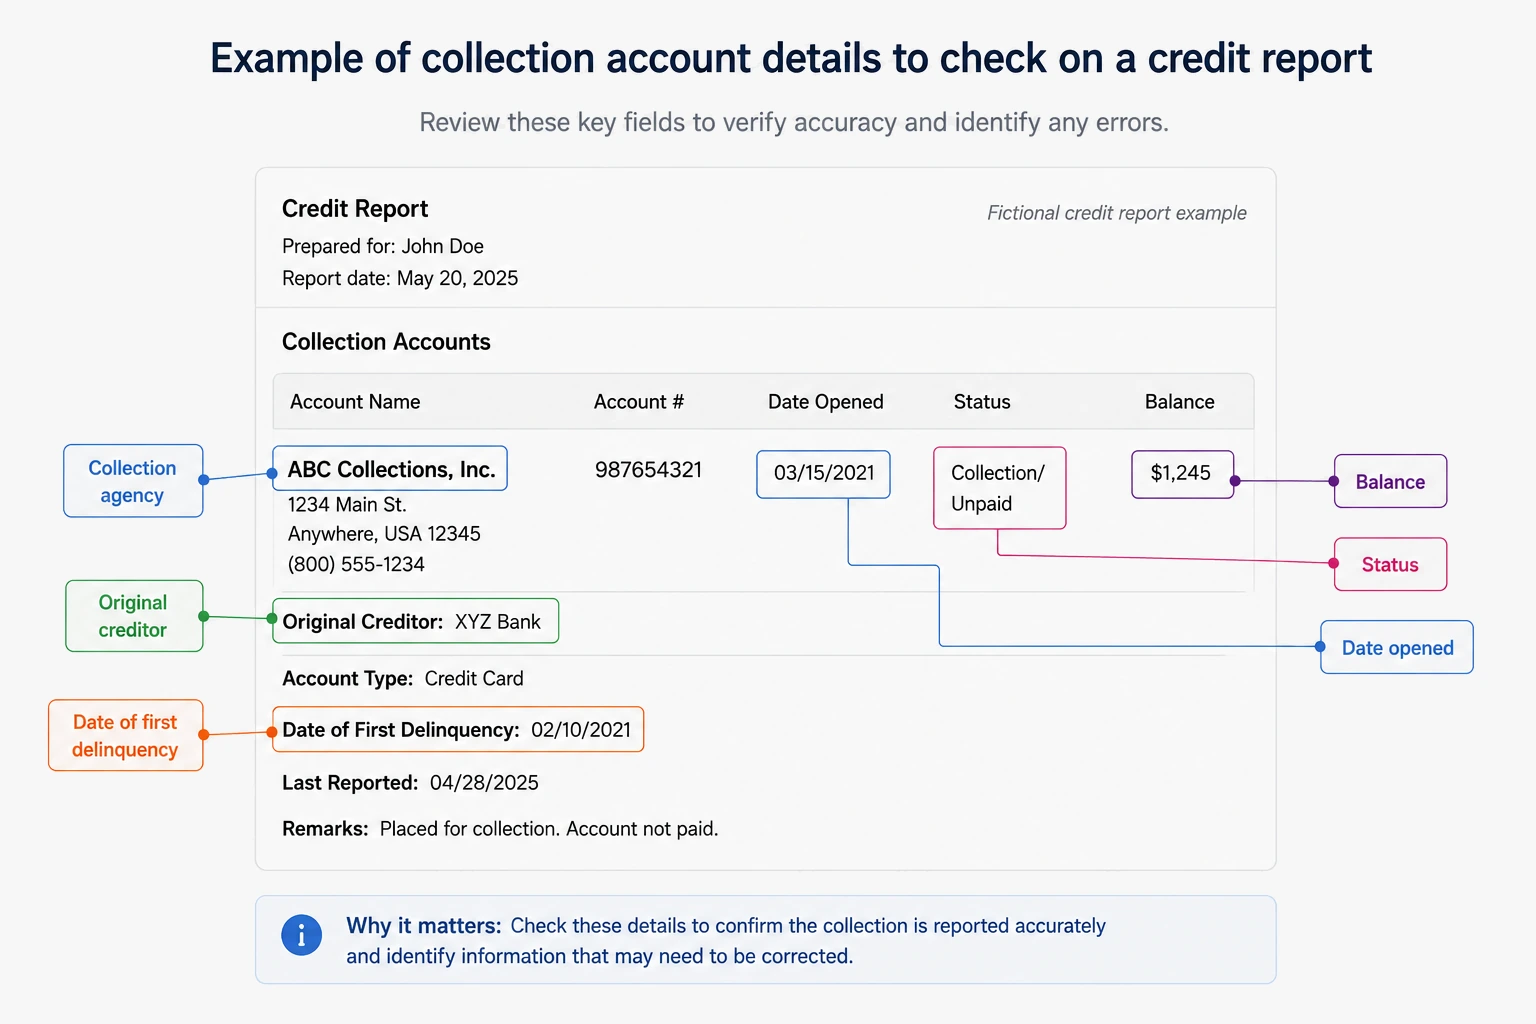This screenshot has width=1536, height=1024.
Task: Click the Status column header
Action: (982, 402)
